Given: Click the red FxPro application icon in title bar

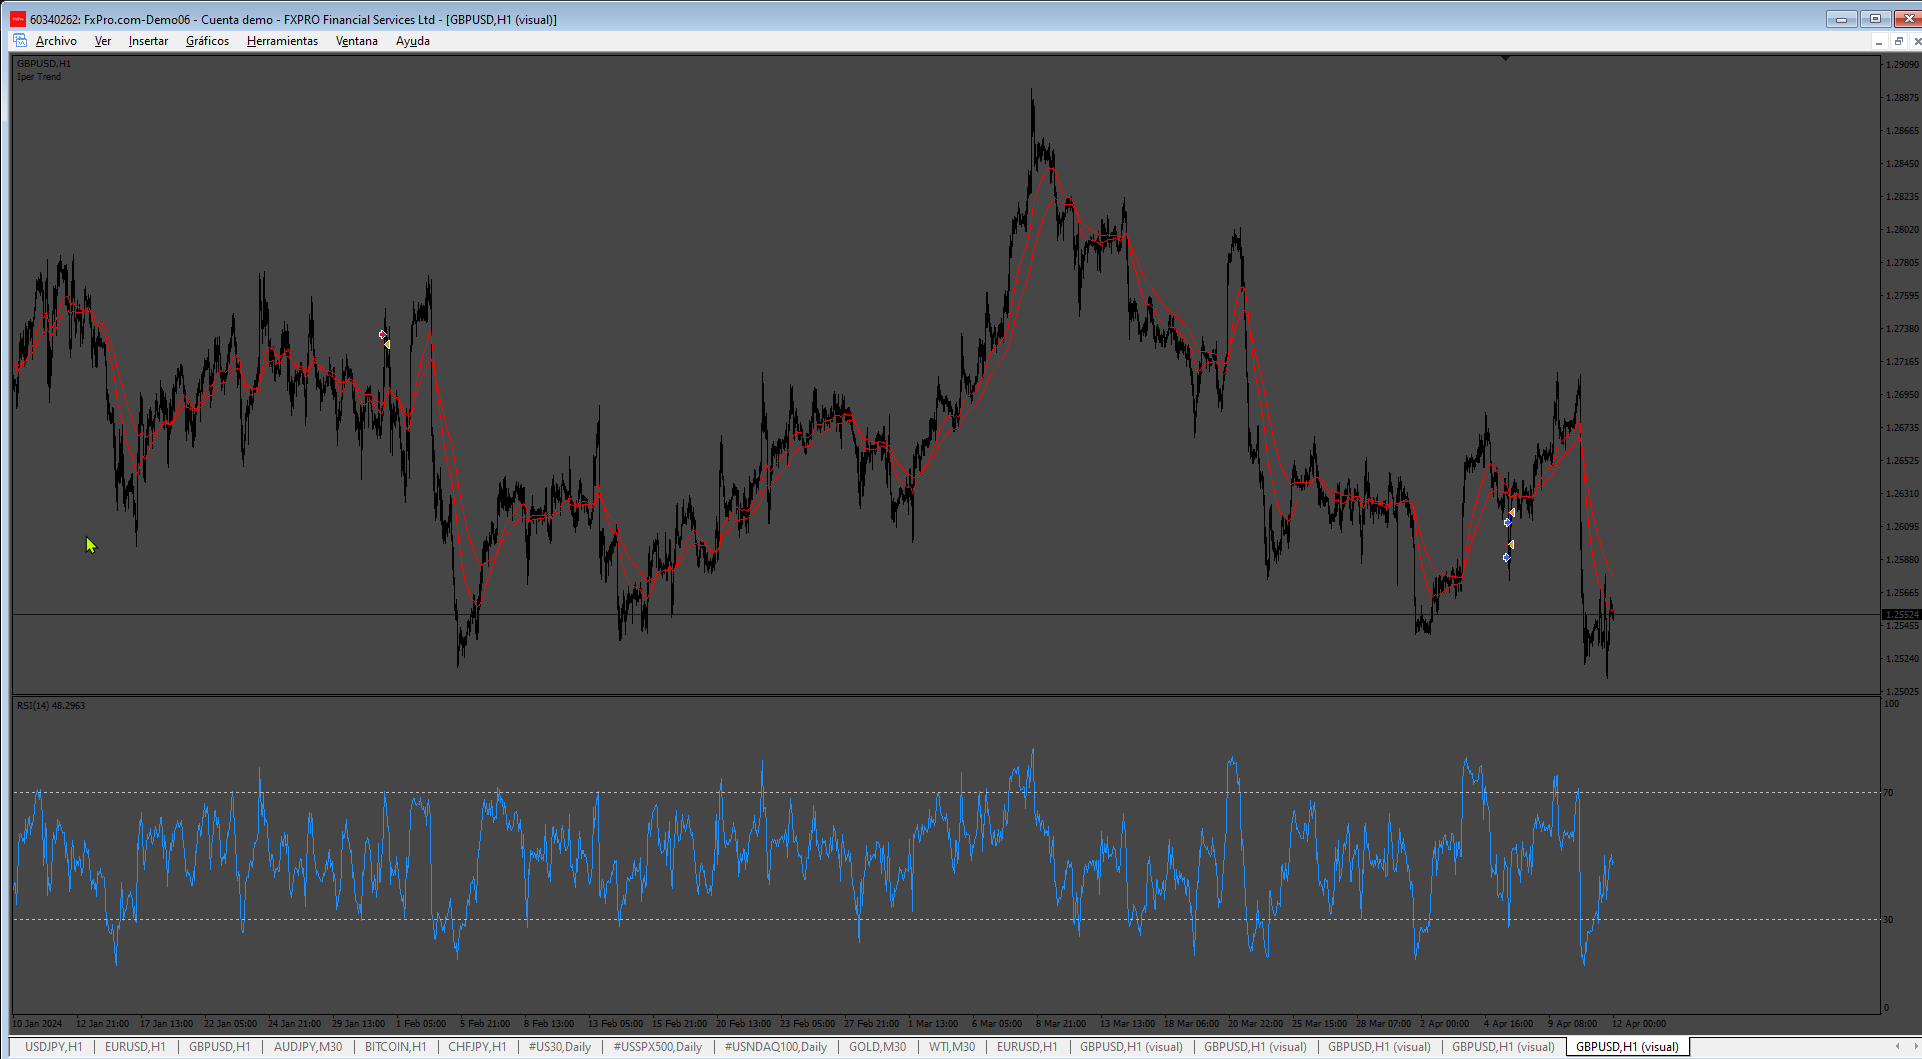Looking at the screenshot, I should click(x=18, y=19).
